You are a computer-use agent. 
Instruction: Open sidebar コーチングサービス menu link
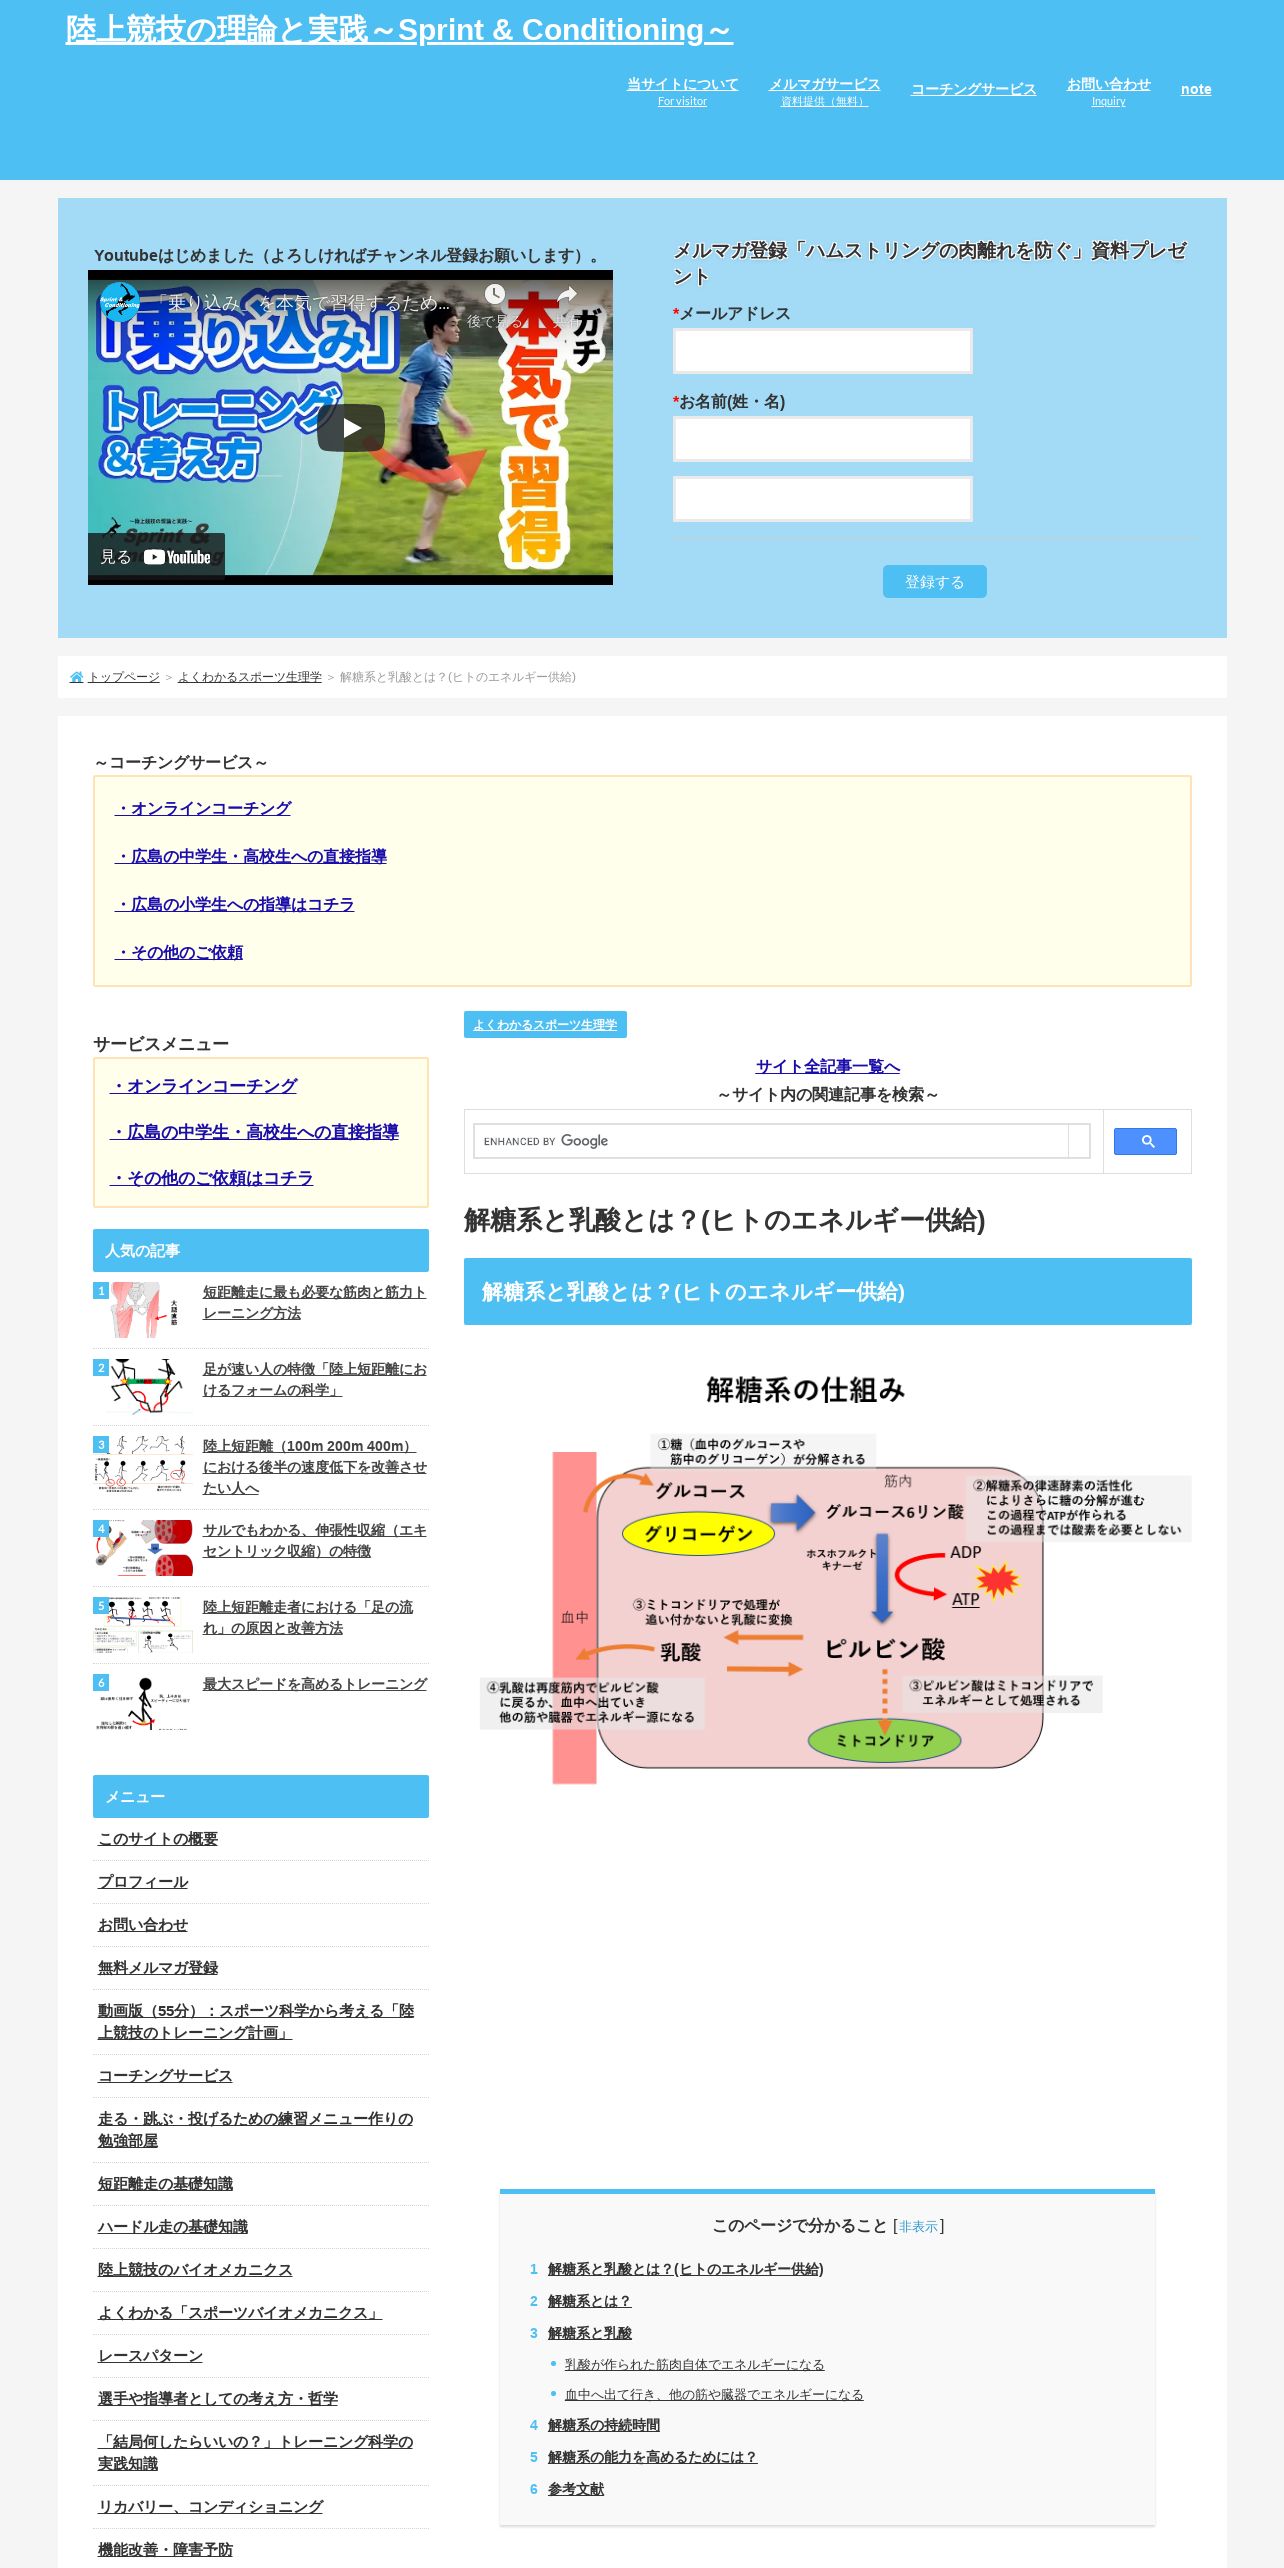[x=165, y=2076]
